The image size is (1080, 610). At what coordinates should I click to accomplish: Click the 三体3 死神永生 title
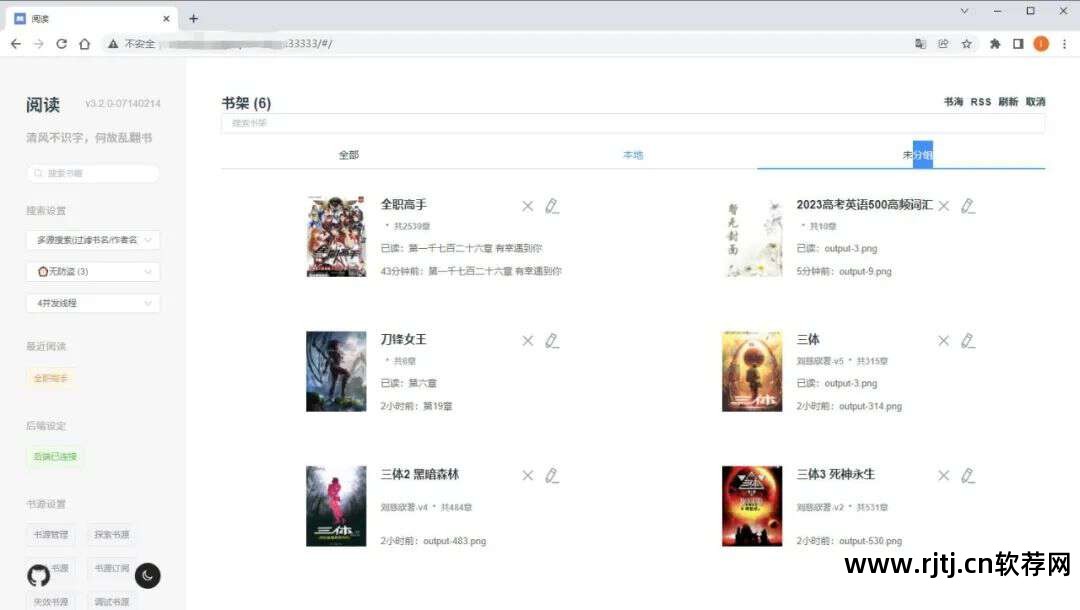[835, 474]
